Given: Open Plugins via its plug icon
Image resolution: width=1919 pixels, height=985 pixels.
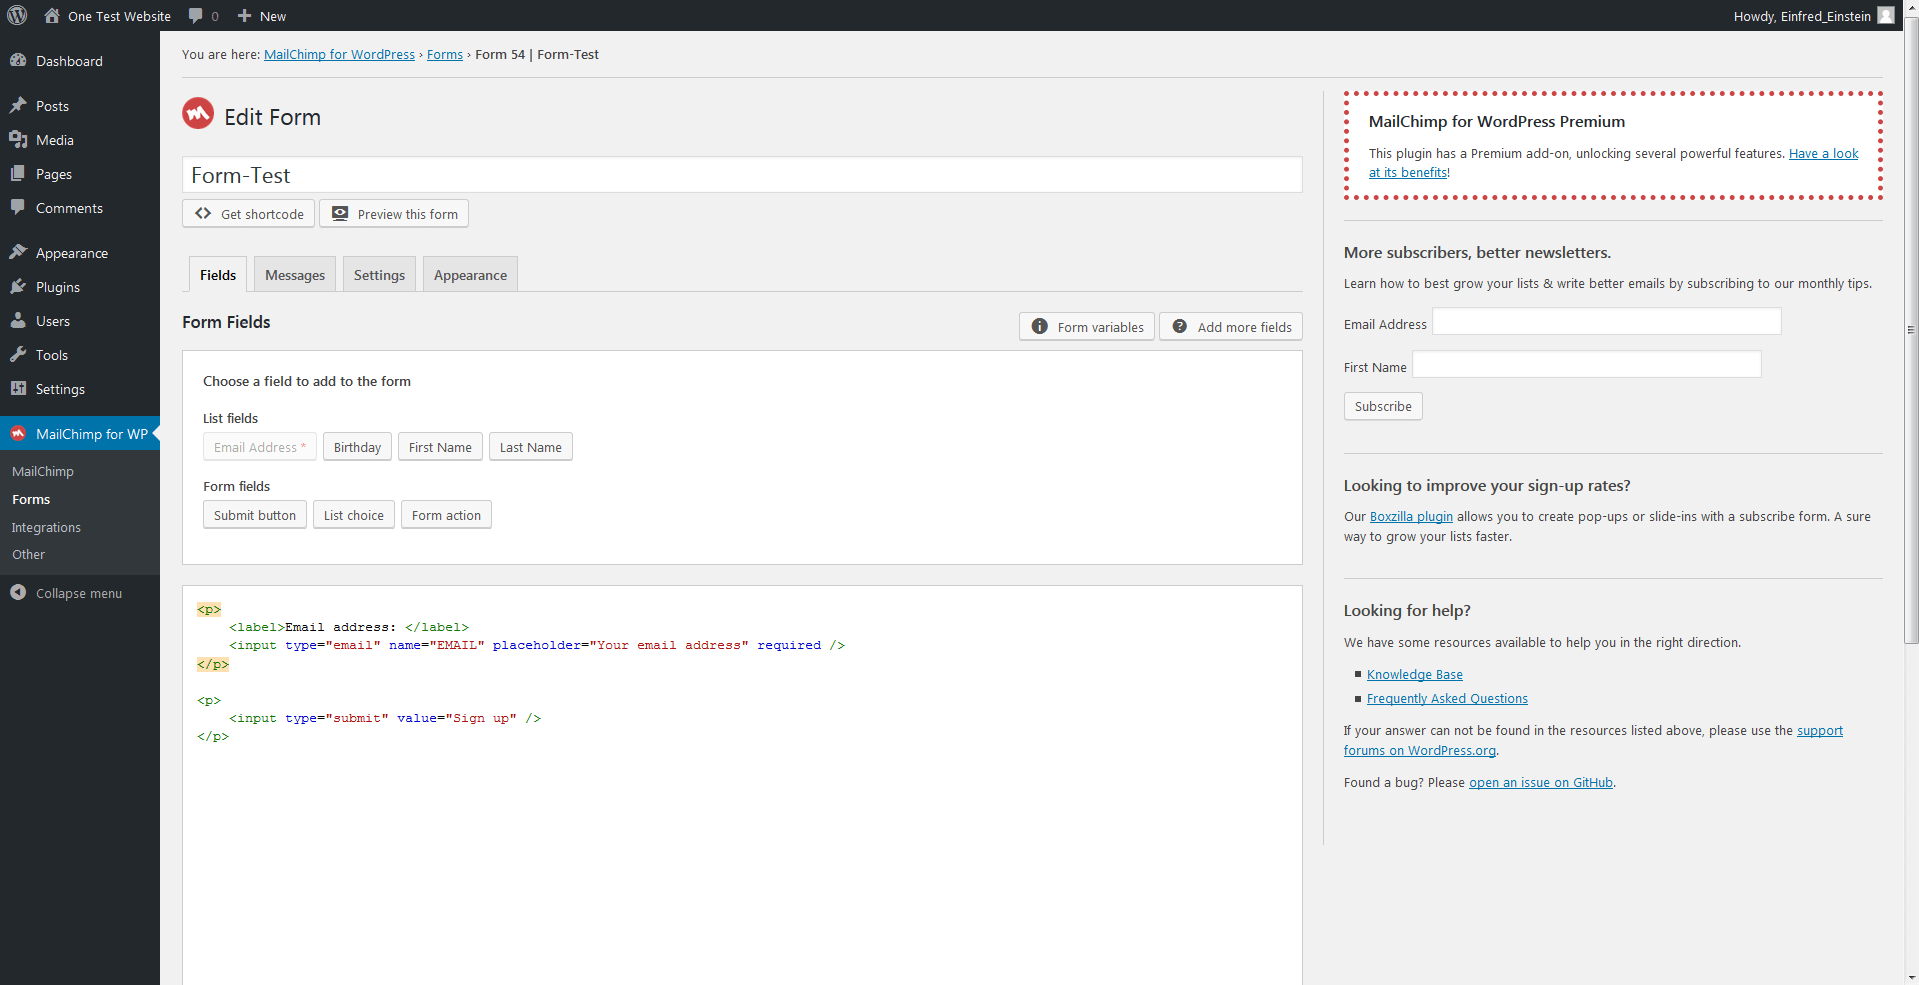Looking at the screenshot, I should [18, 287].
